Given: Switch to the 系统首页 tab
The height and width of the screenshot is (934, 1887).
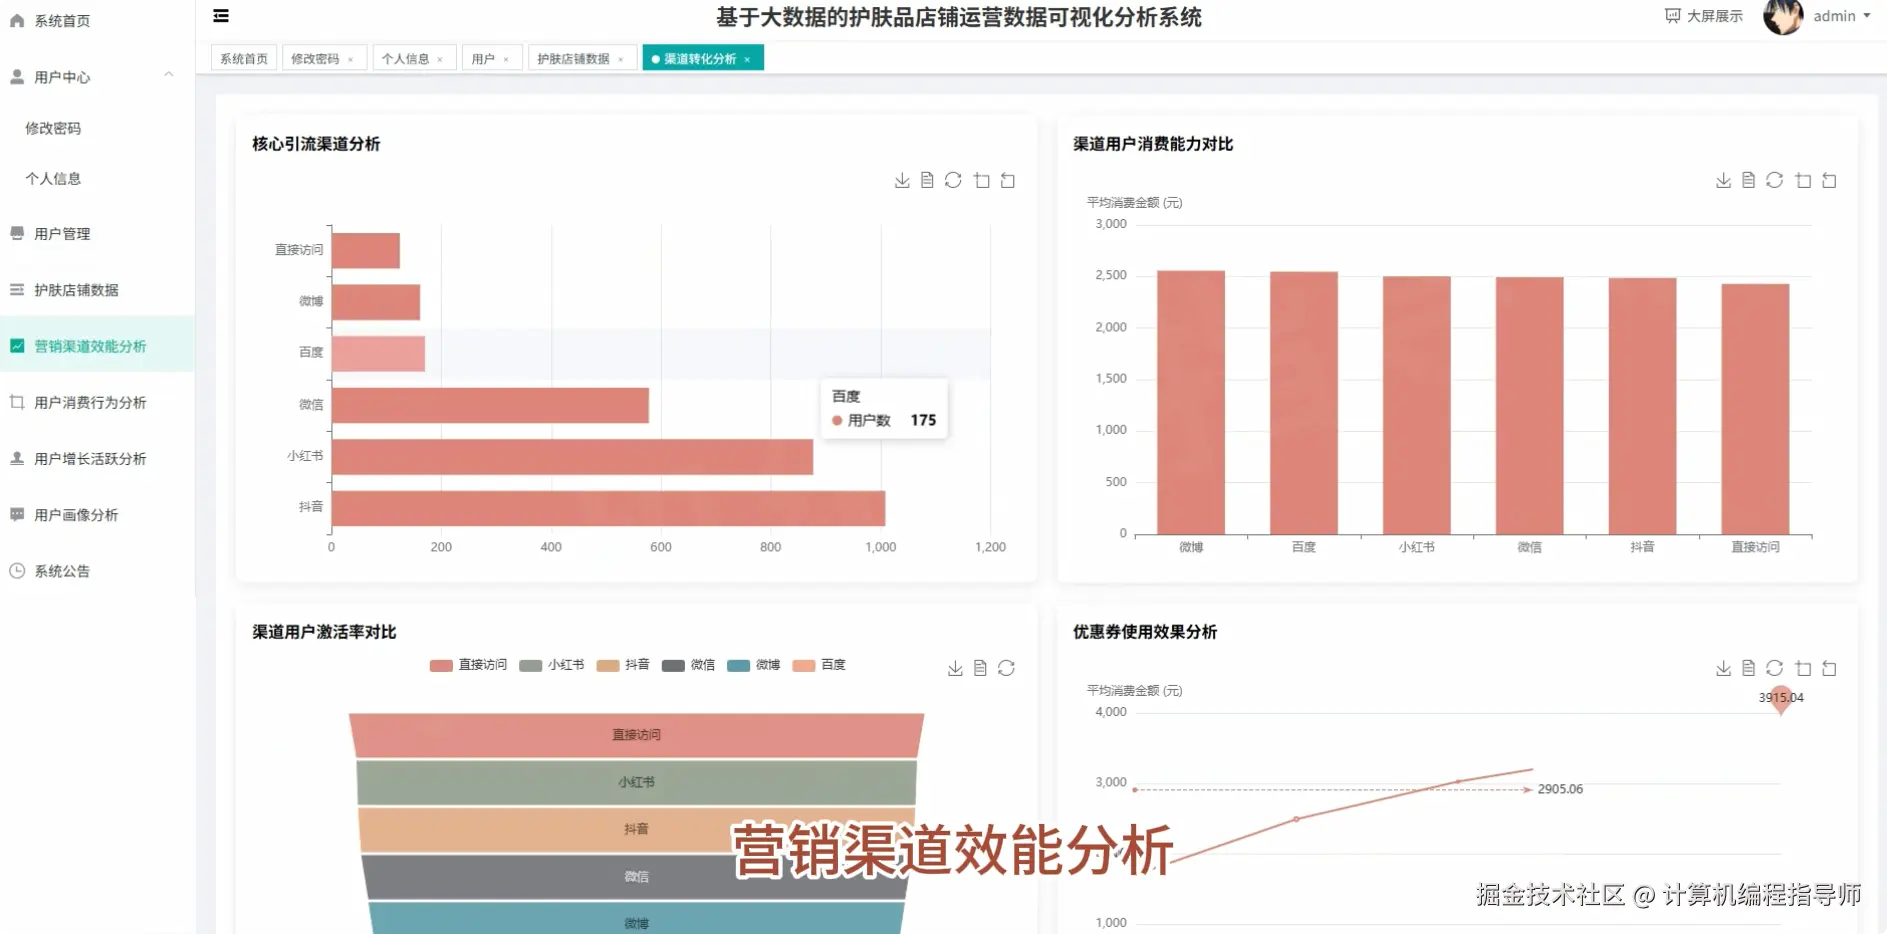Looking at the screenshot, I should (244, 58).
